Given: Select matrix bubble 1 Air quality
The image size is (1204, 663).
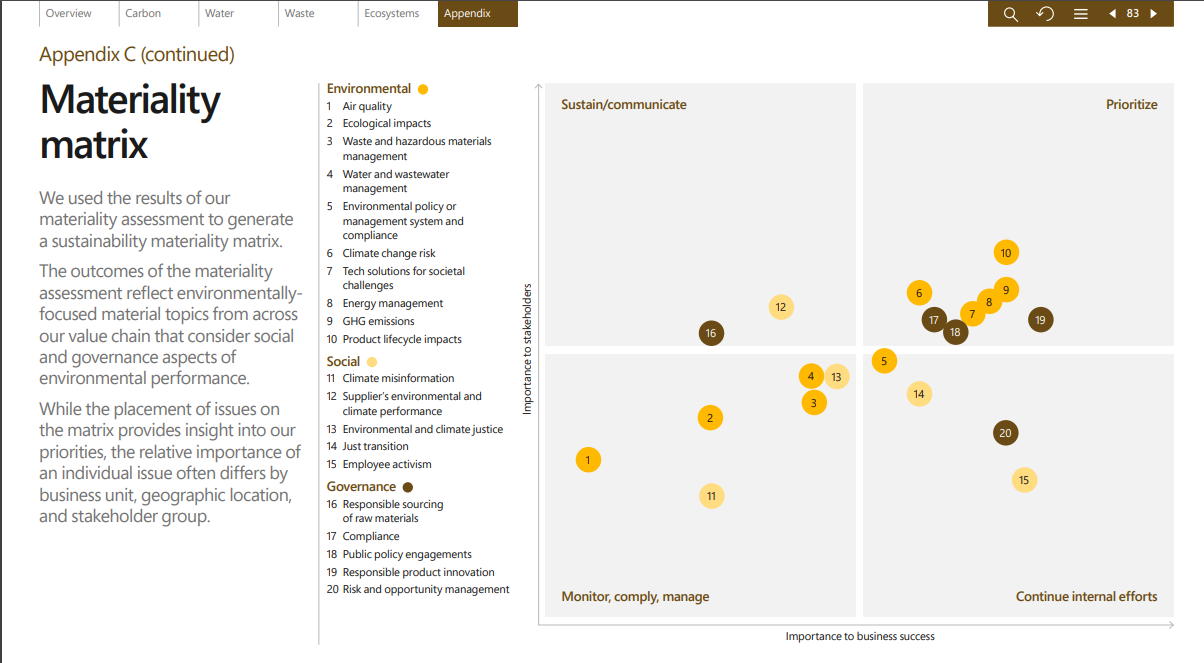Looking at the screenshot, I should click(x=588, y=460).
